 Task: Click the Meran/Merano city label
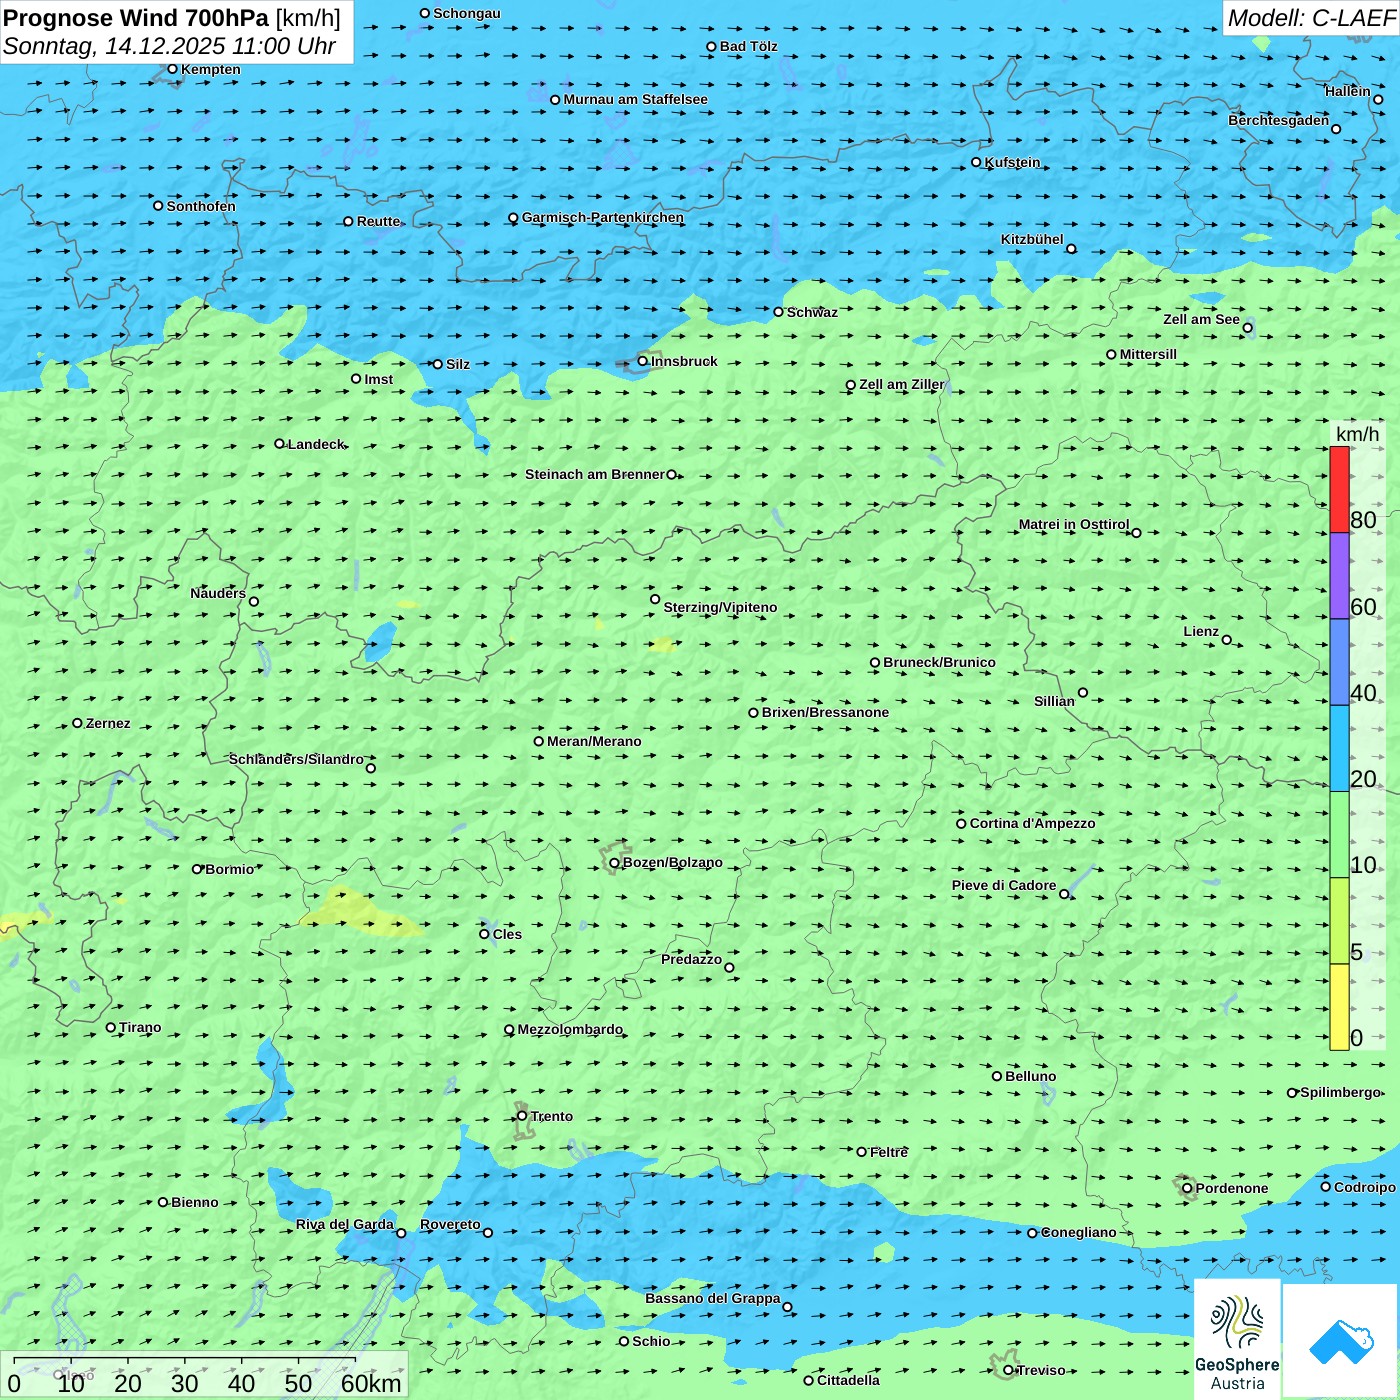point(594,741)
